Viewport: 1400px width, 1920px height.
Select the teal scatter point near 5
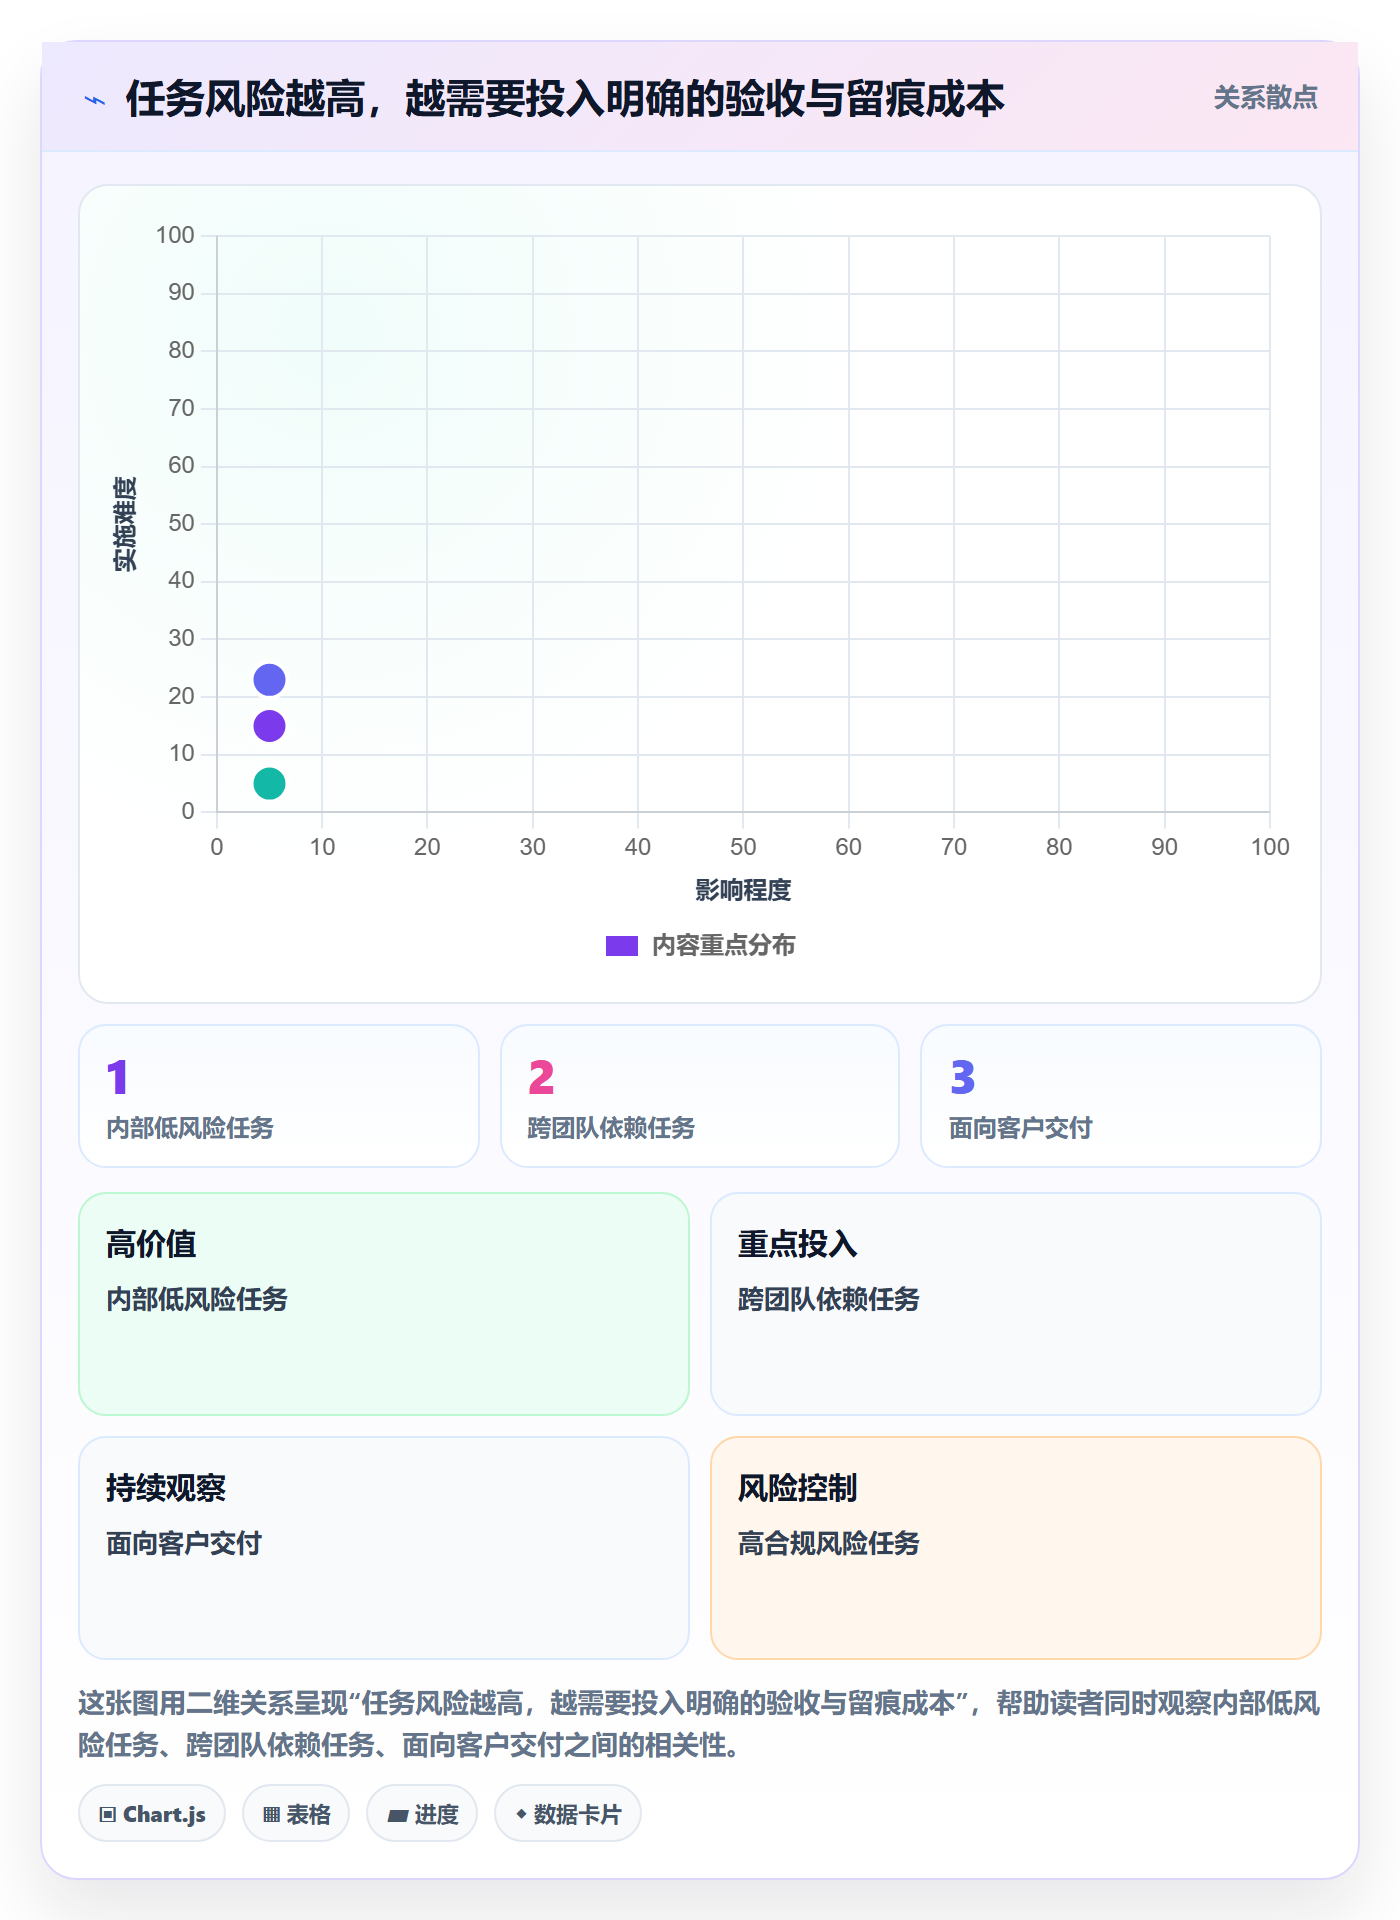(269, 783)
